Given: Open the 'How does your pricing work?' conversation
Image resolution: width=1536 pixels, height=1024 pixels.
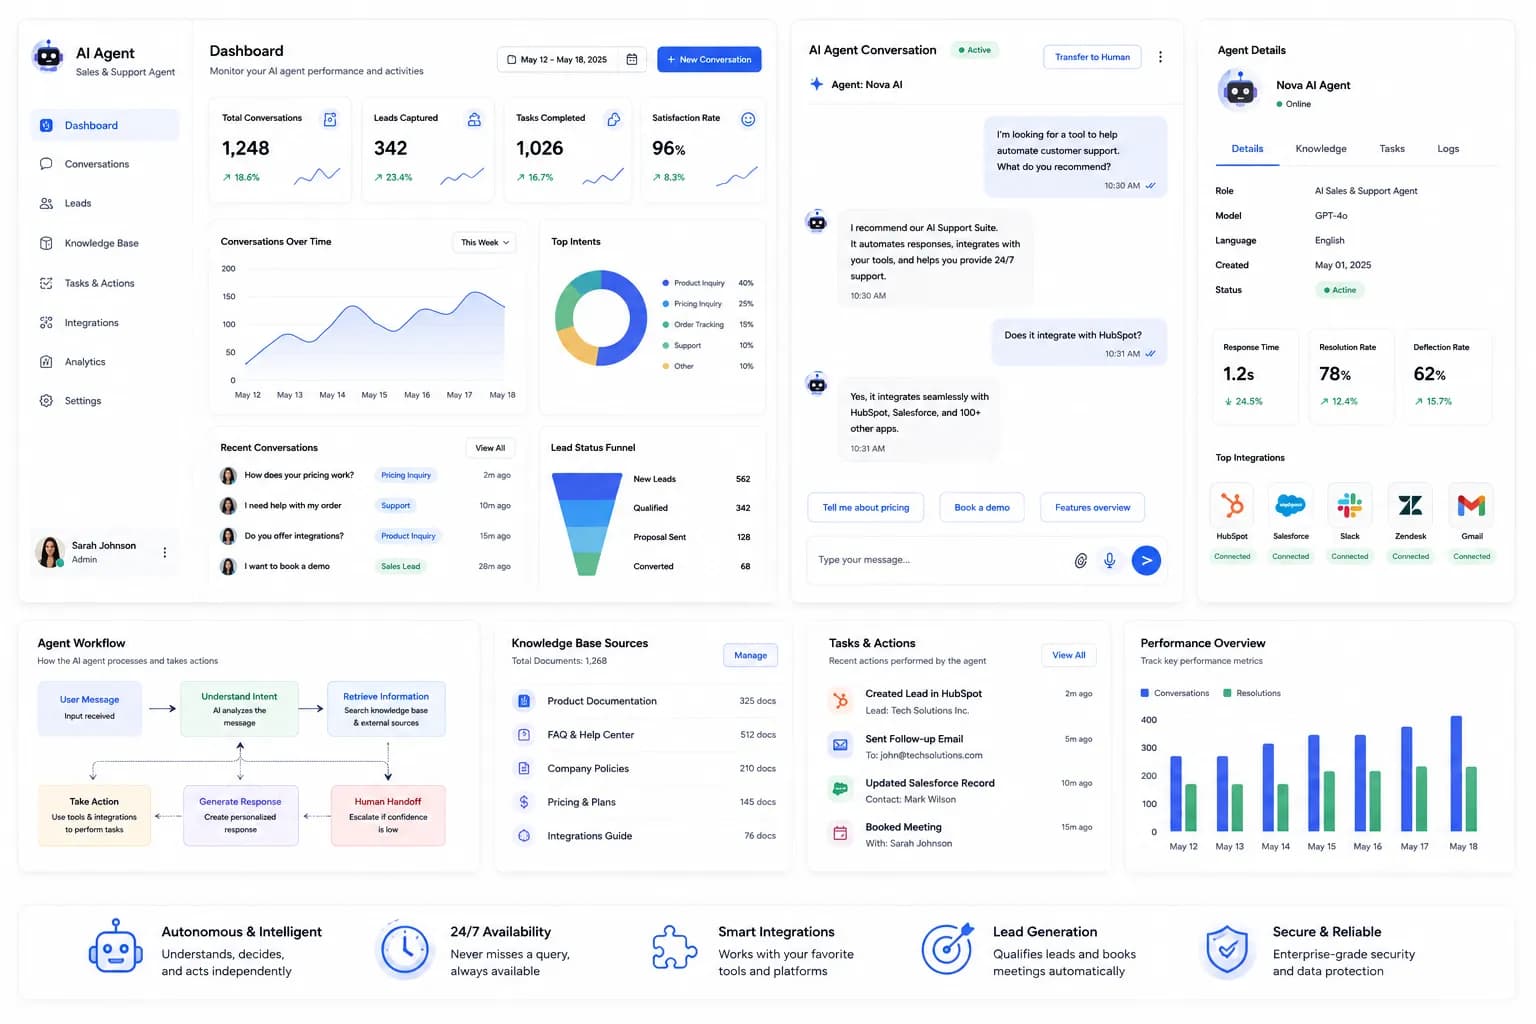Looking at the screenshot, I should (x=366, y=476).
